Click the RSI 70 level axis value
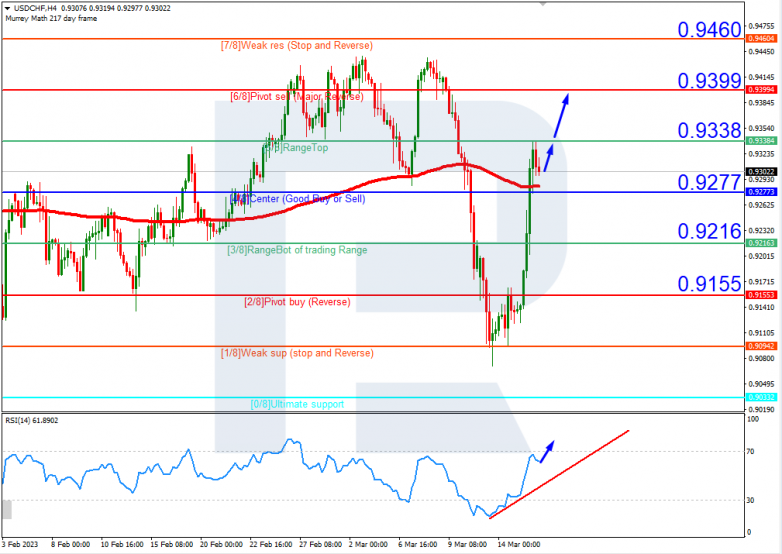The width and height of the screenshot is (782, 554). coord(750,452)
